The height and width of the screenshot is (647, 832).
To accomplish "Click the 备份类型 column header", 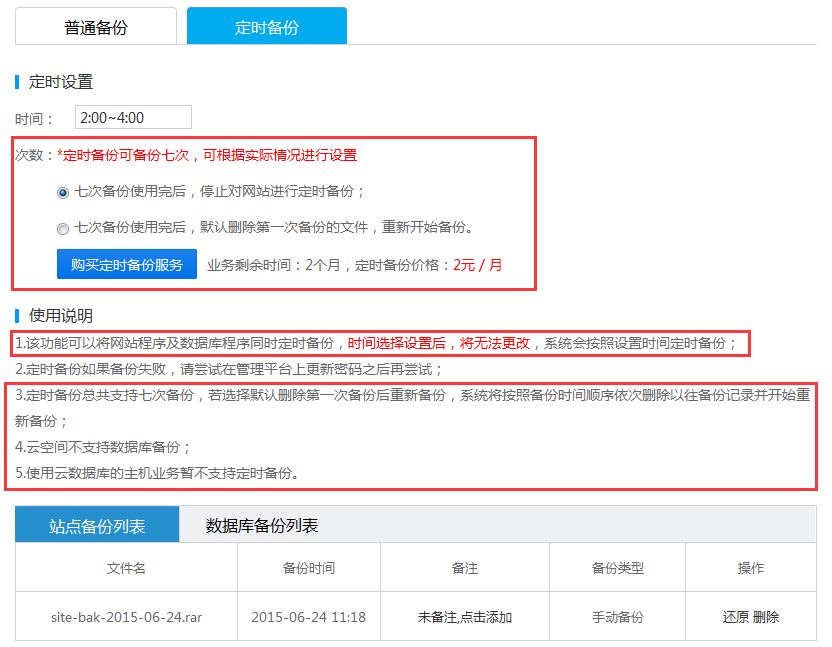I will [x=617, y=568].
